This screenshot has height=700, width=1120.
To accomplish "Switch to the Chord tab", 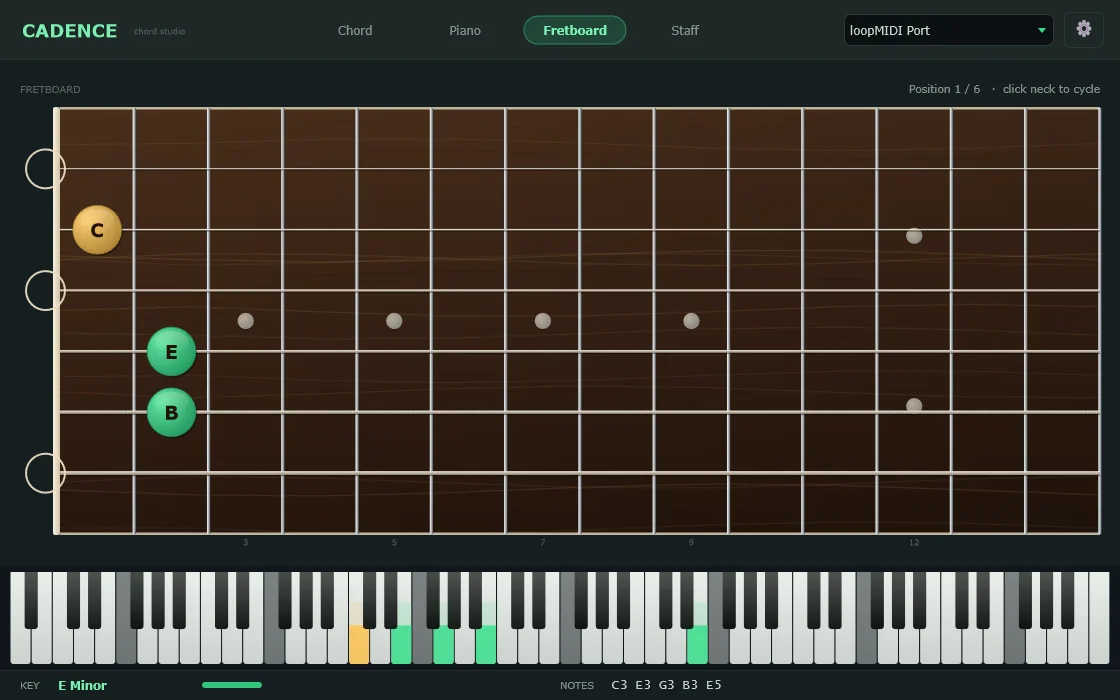I will coord(354,30).
